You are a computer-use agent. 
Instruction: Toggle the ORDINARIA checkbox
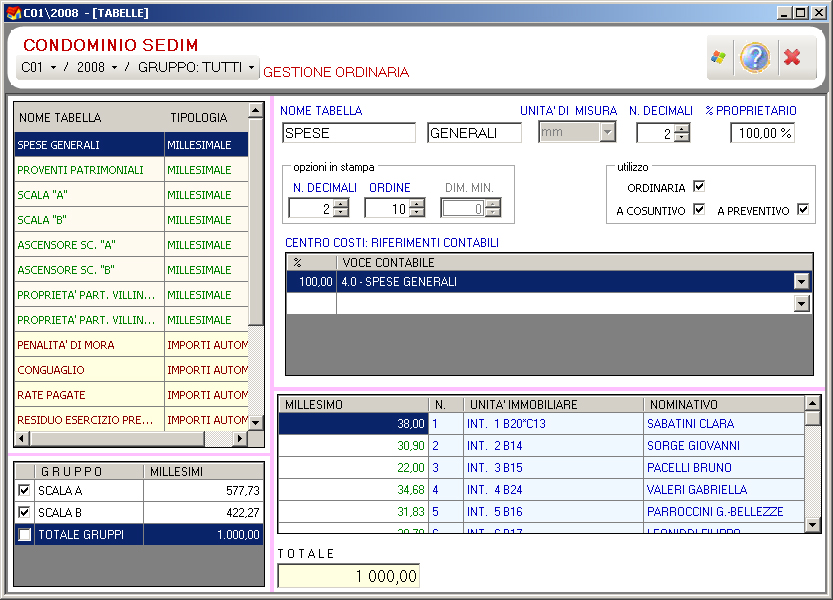coord(699,187)
